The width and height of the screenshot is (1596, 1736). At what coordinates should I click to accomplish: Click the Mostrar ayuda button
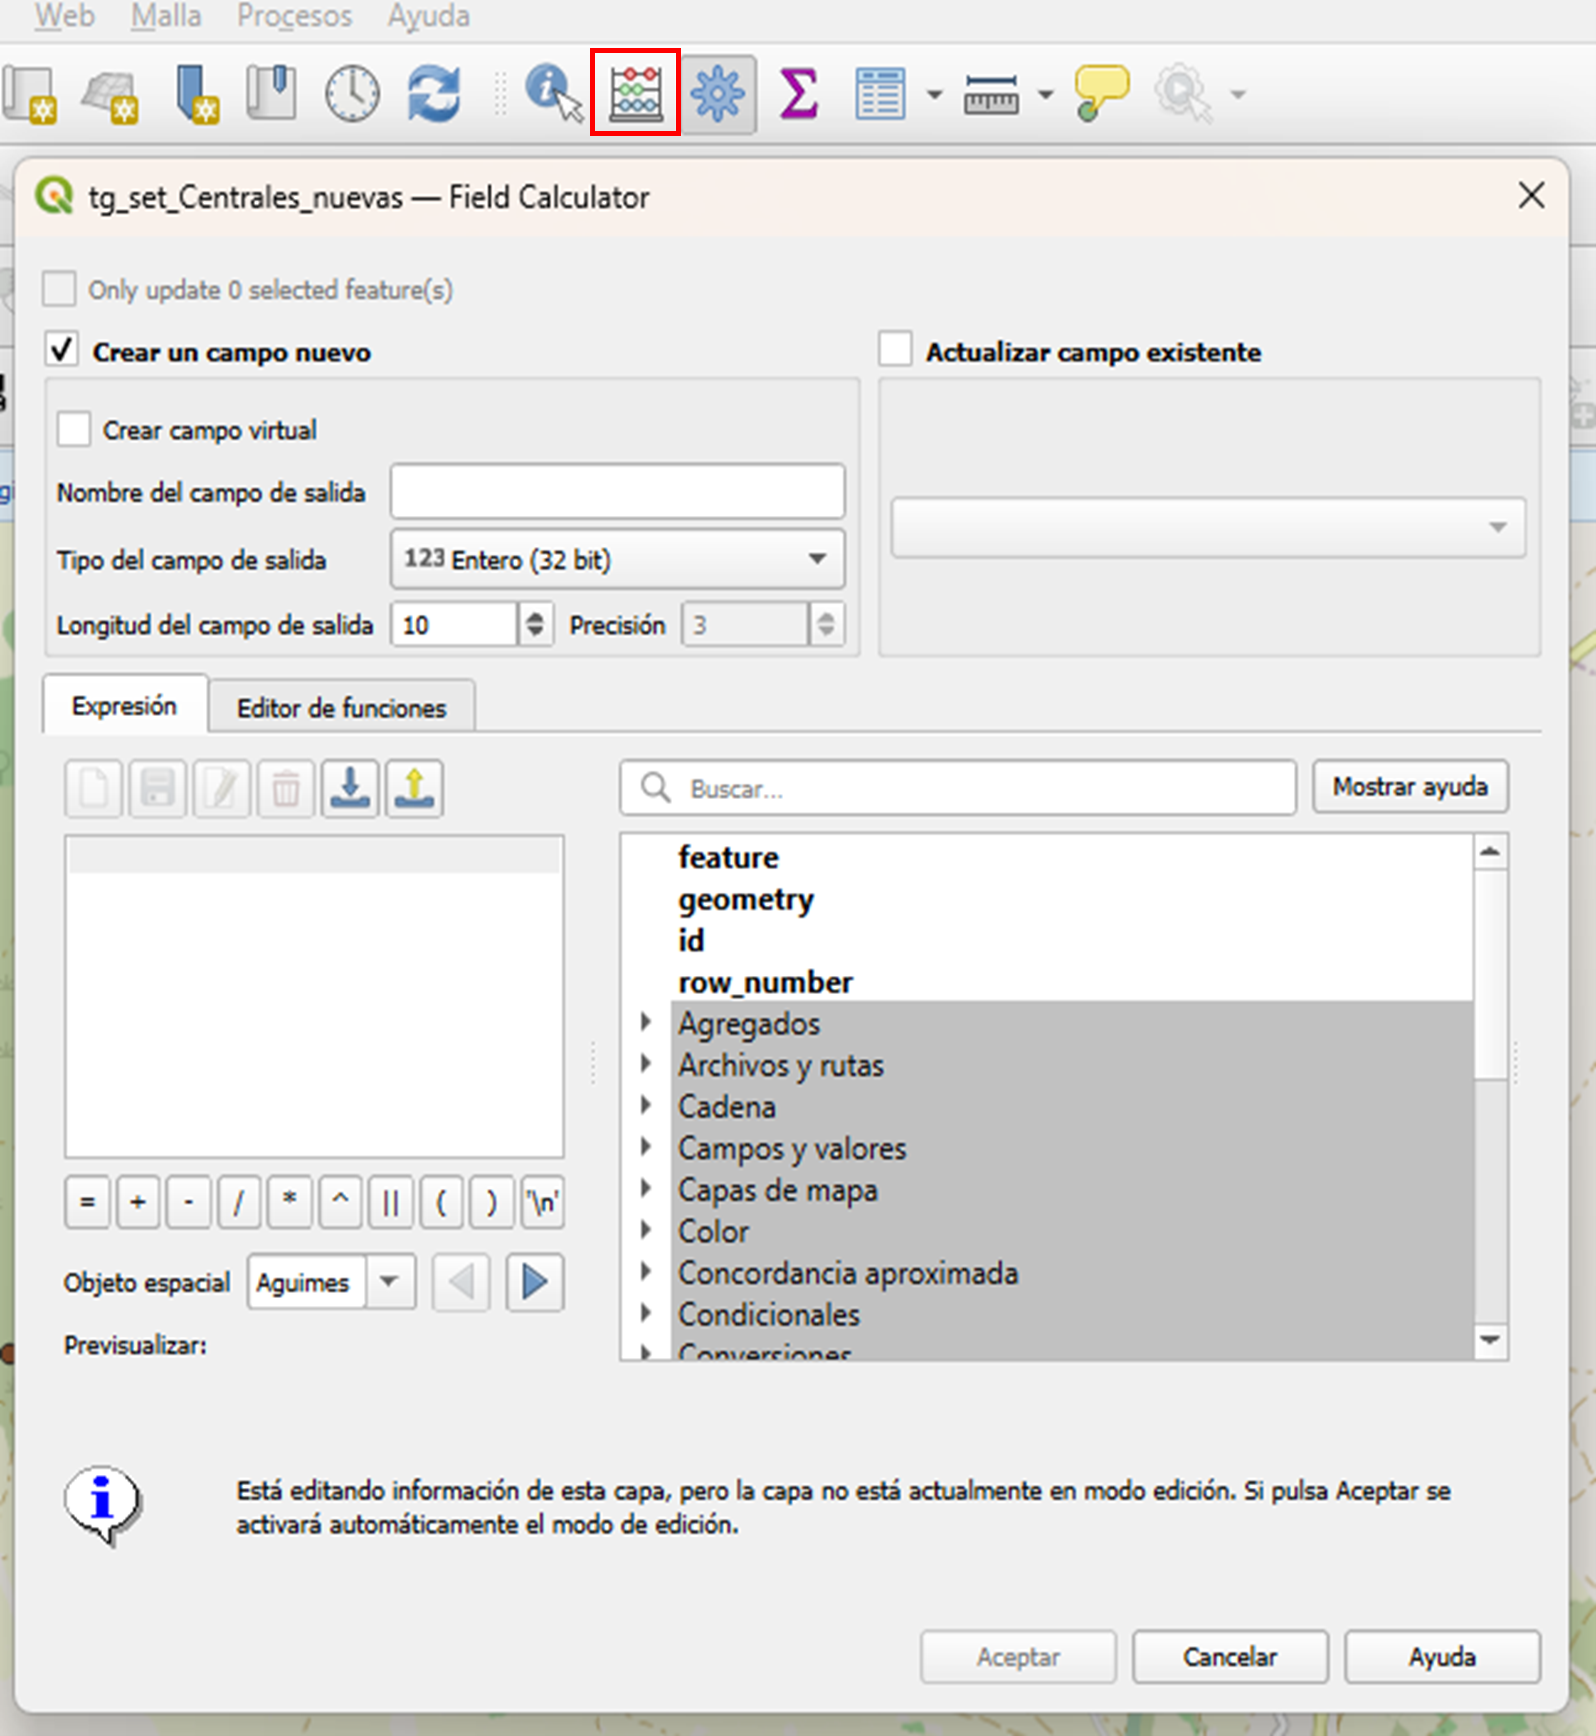(x=1410, y=787)
